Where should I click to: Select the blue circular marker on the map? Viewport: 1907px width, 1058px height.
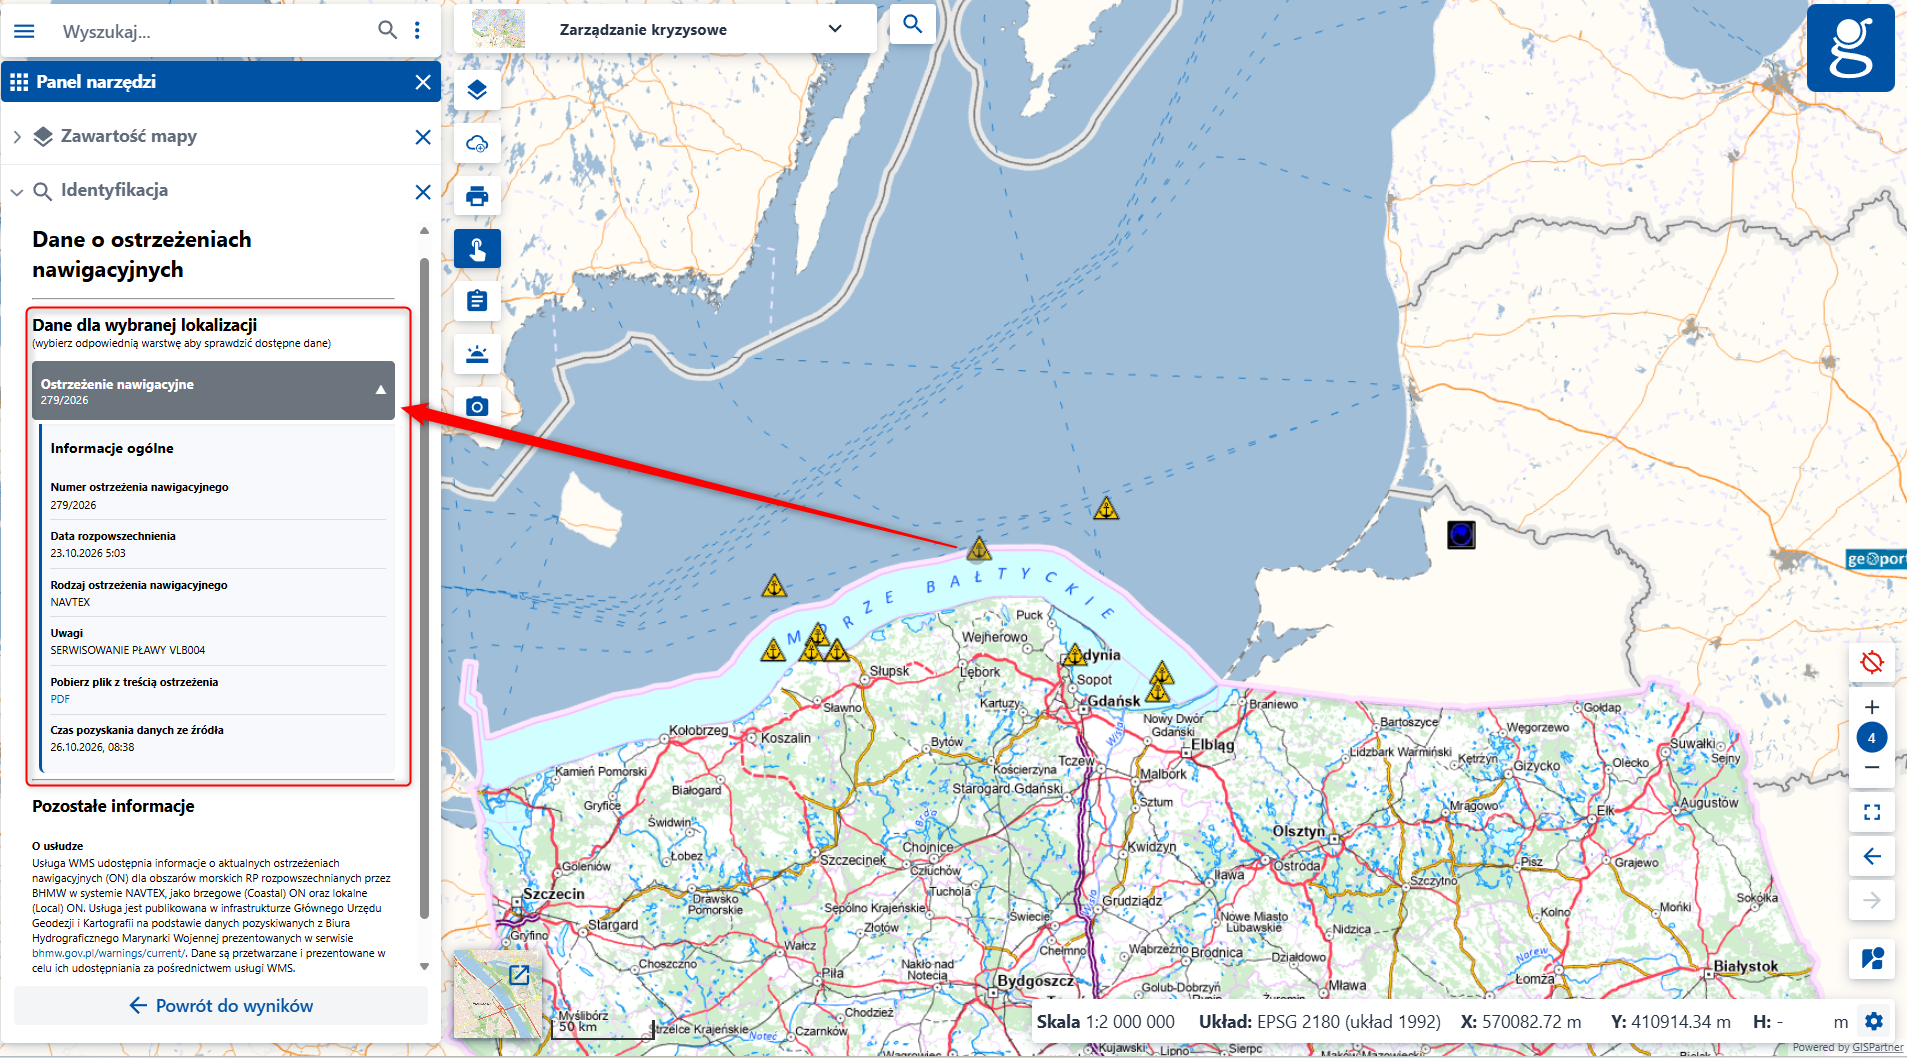click(1461, 535)
